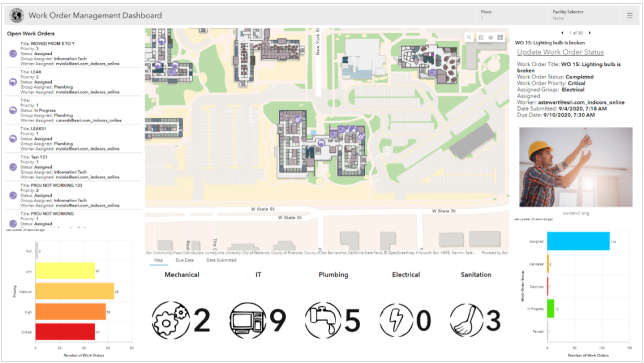Click the Mechanical count 2
644x363 pixels.
click(202, 321)
